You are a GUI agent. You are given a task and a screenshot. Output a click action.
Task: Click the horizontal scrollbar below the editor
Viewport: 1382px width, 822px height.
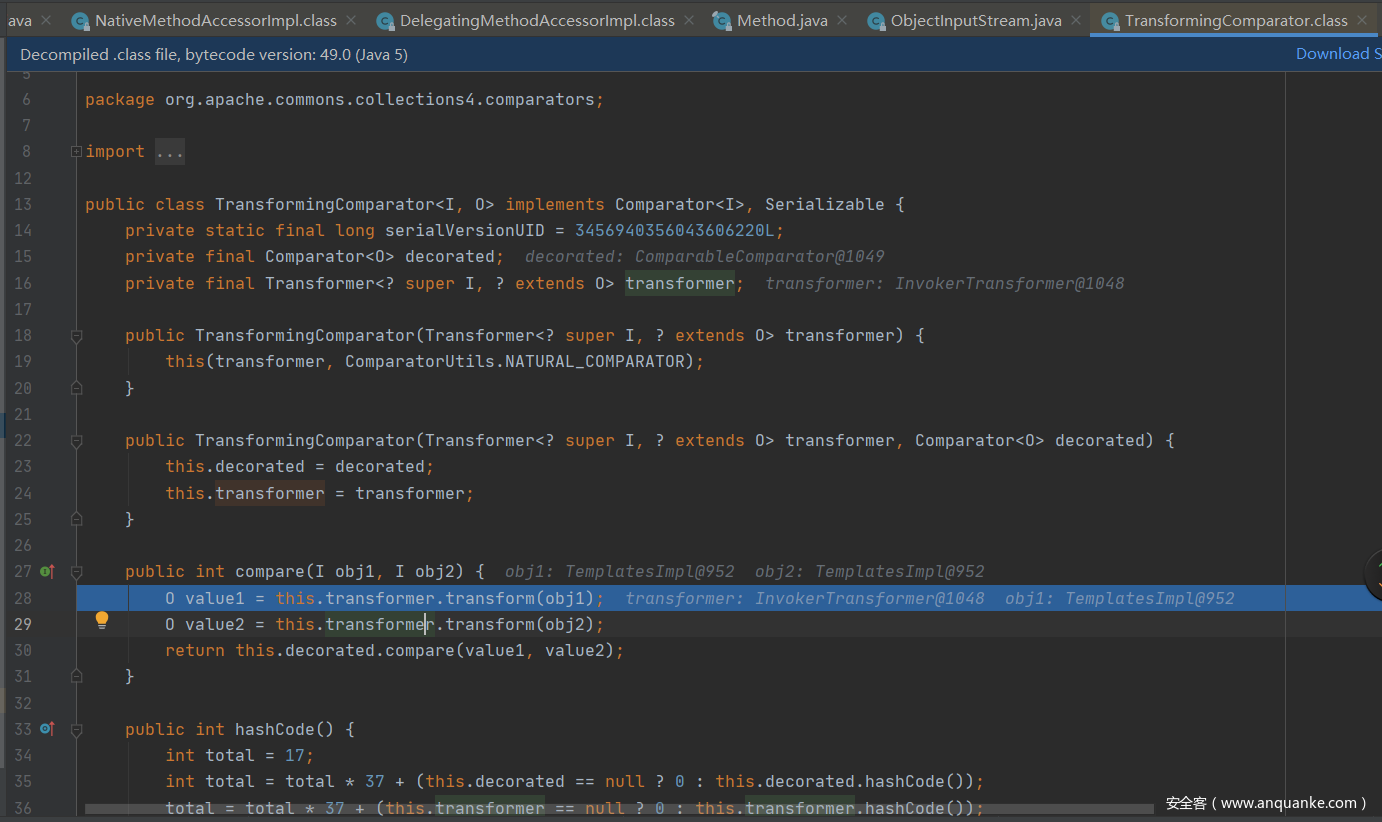[x=600, y=808]
